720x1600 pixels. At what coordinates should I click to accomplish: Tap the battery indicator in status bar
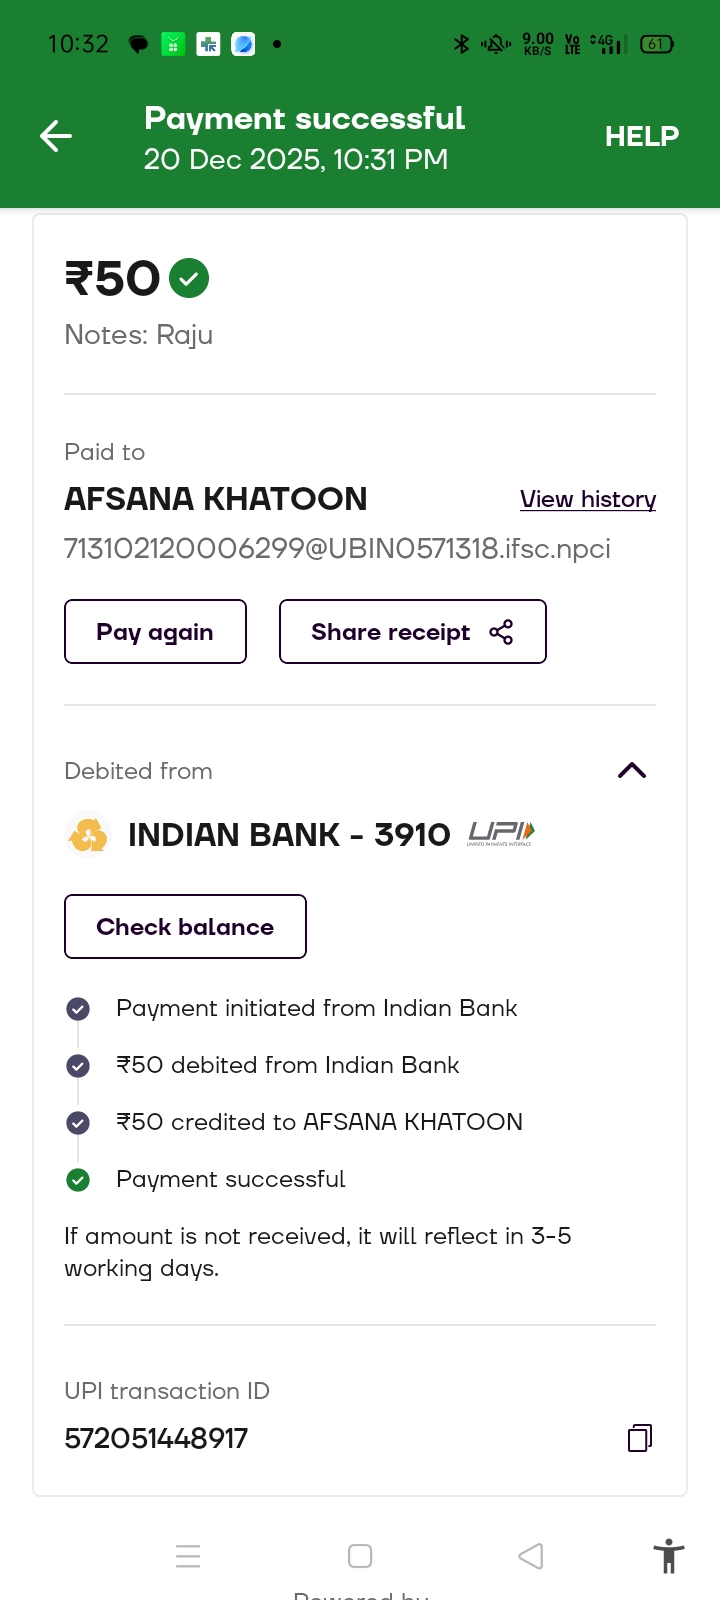(x=656, y=44)
